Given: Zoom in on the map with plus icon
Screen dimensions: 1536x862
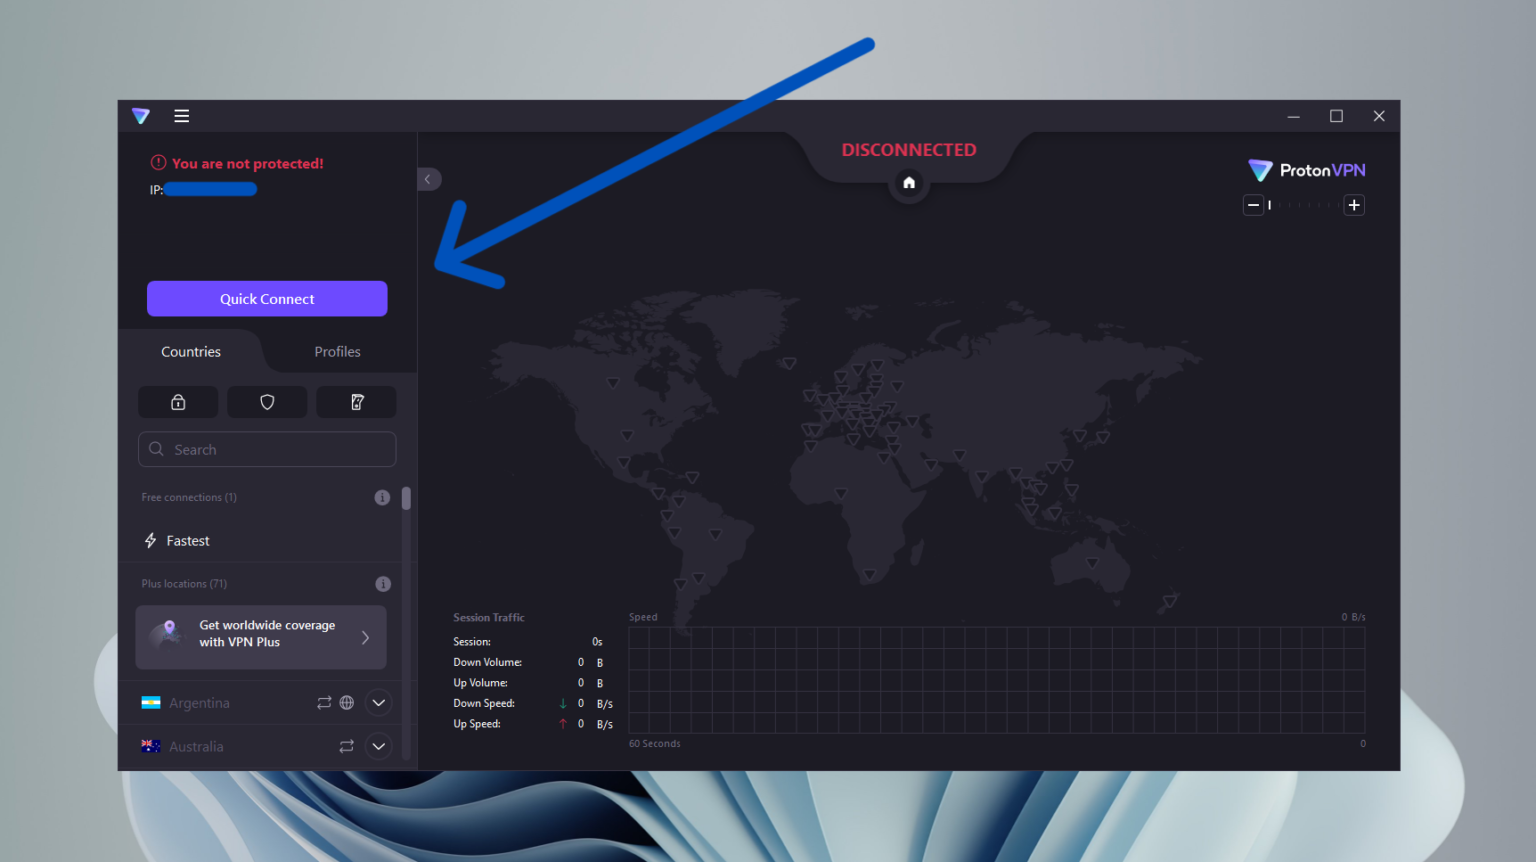Looking at the screenshot, I should coord(1354,204).
